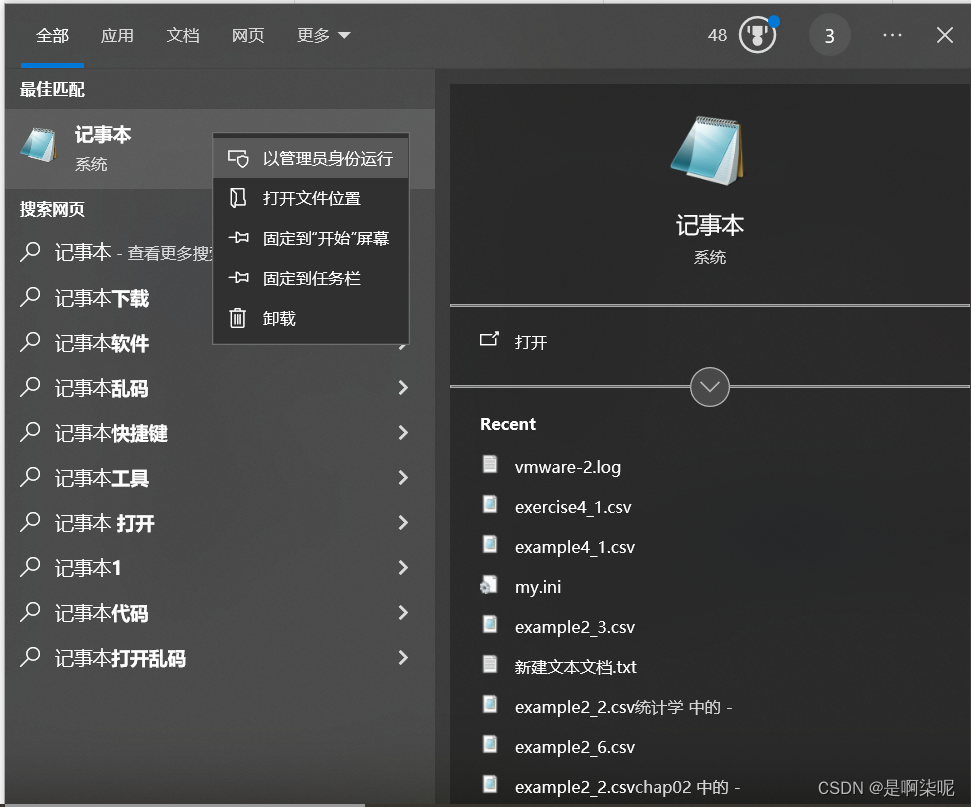Choose 卸载 from context menu
971x807 pixels.
coord(311,318)
